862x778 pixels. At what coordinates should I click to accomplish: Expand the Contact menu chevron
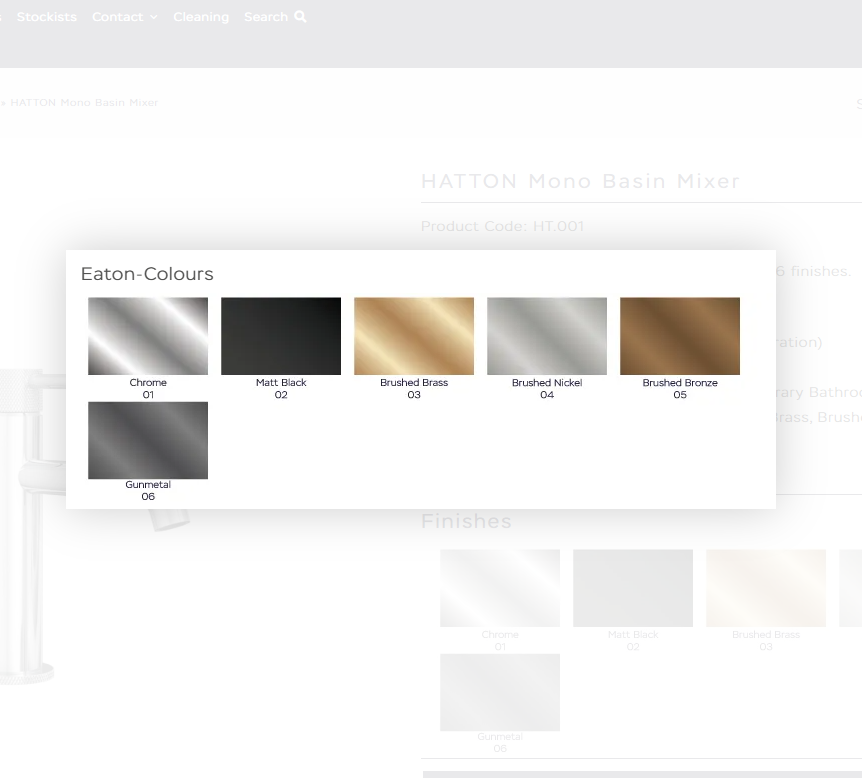[x=153, y=18]
